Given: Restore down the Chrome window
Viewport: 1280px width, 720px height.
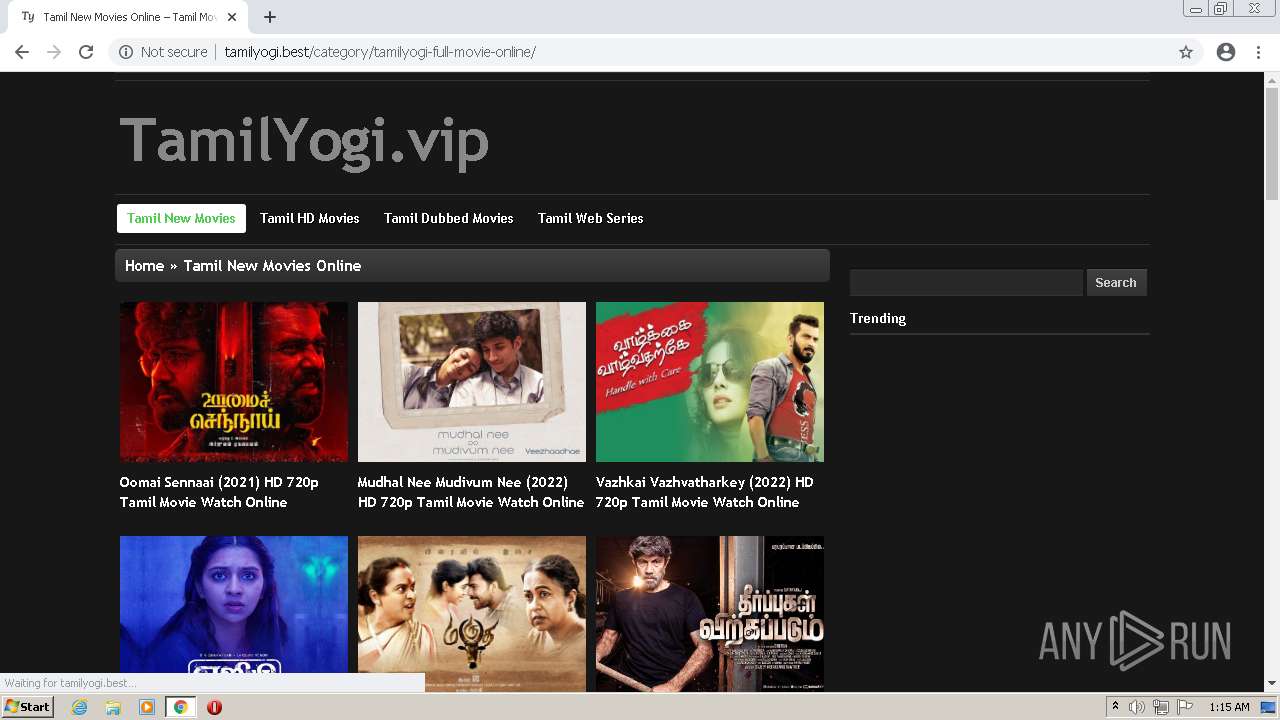Looking at the screenshot, I should coord(1220,9).
